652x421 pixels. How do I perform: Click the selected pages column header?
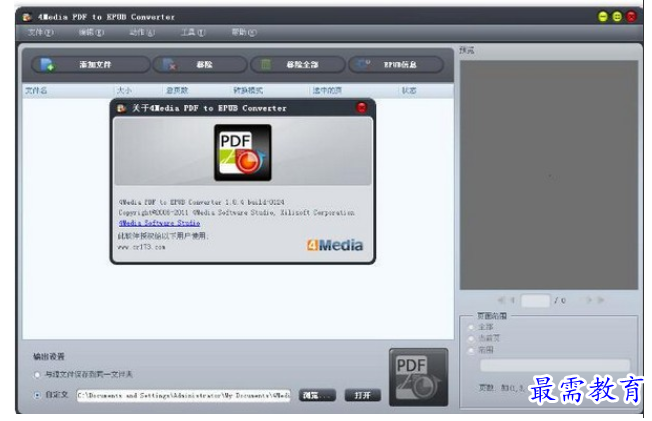pos(354,90)
